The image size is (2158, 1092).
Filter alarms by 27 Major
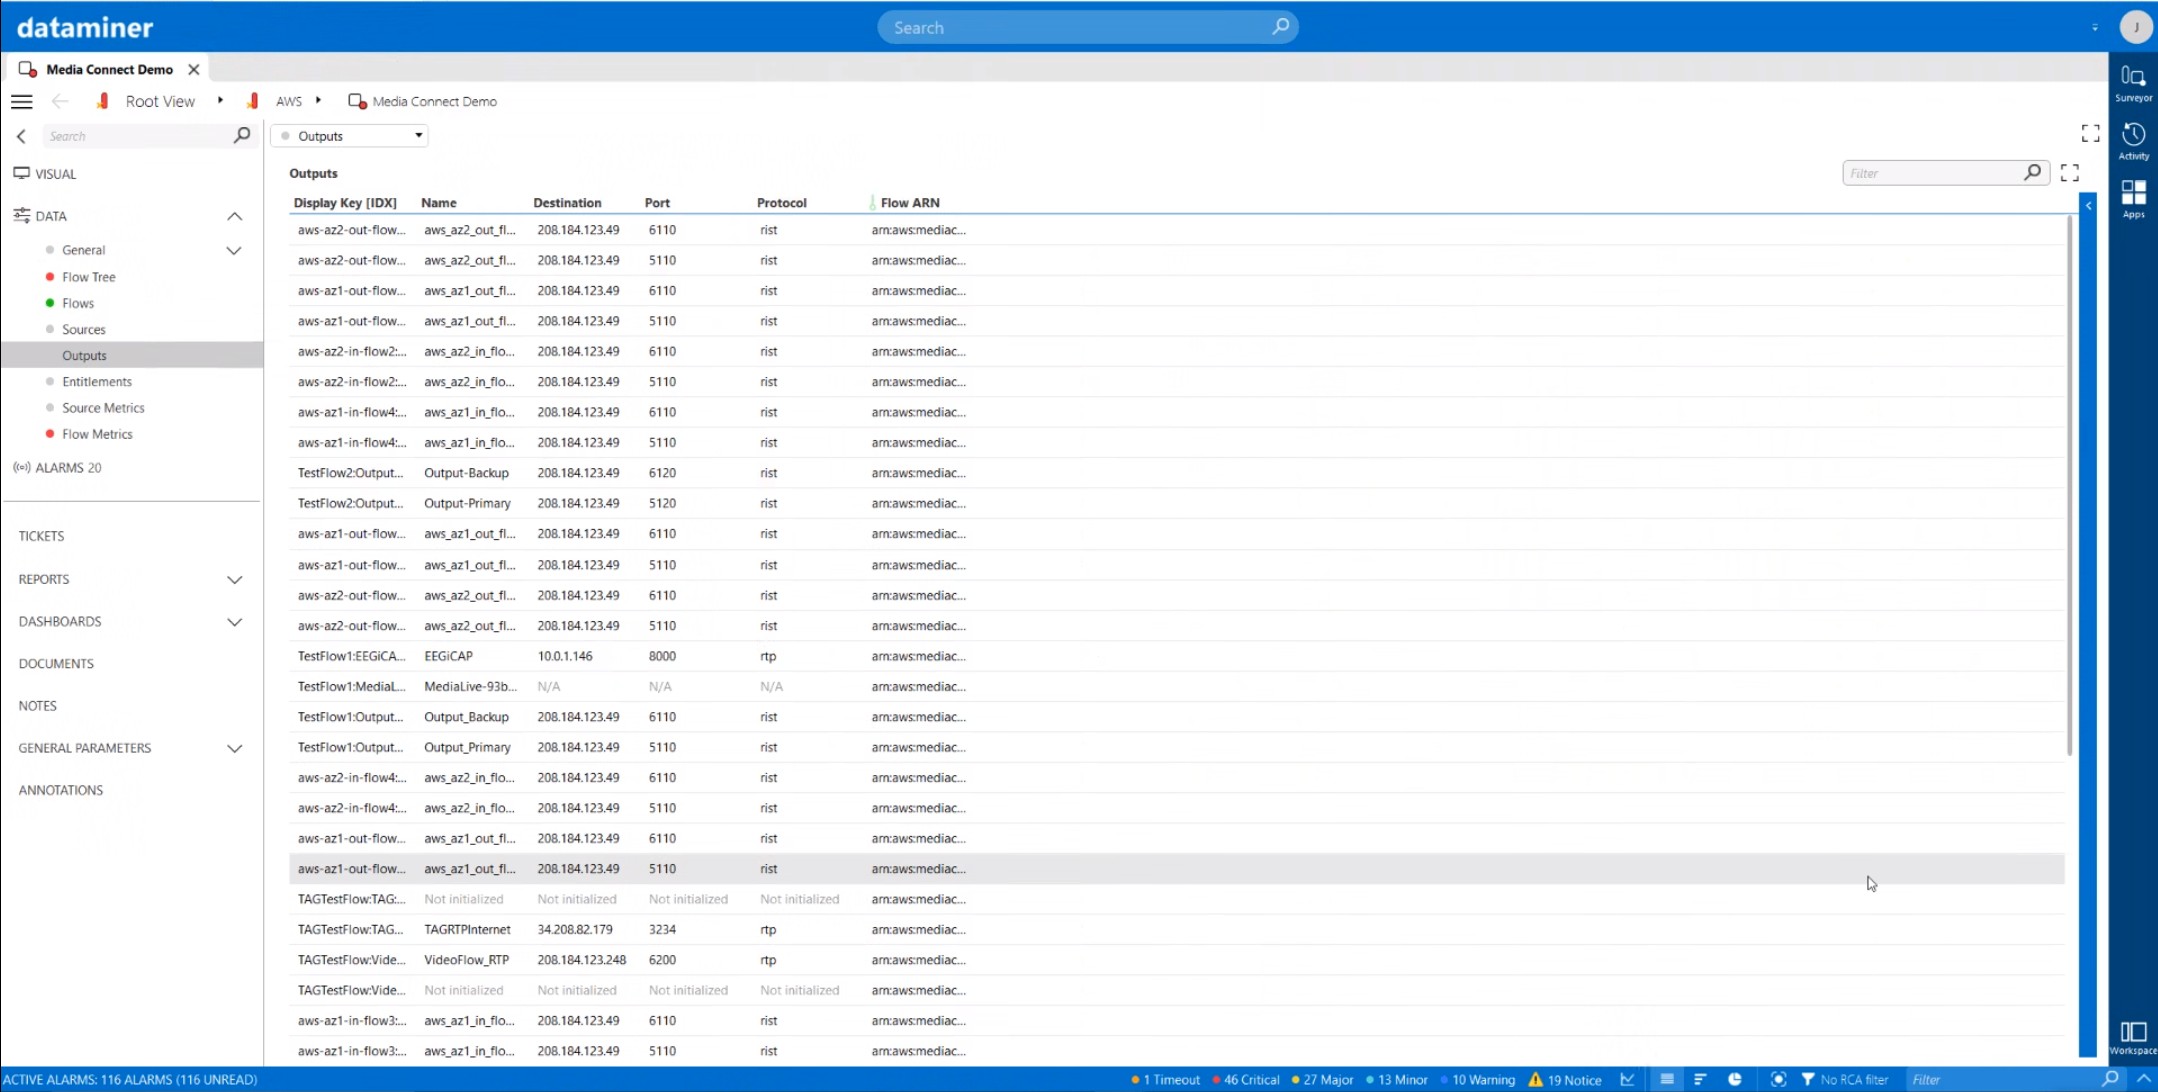coord(1322,1079)
